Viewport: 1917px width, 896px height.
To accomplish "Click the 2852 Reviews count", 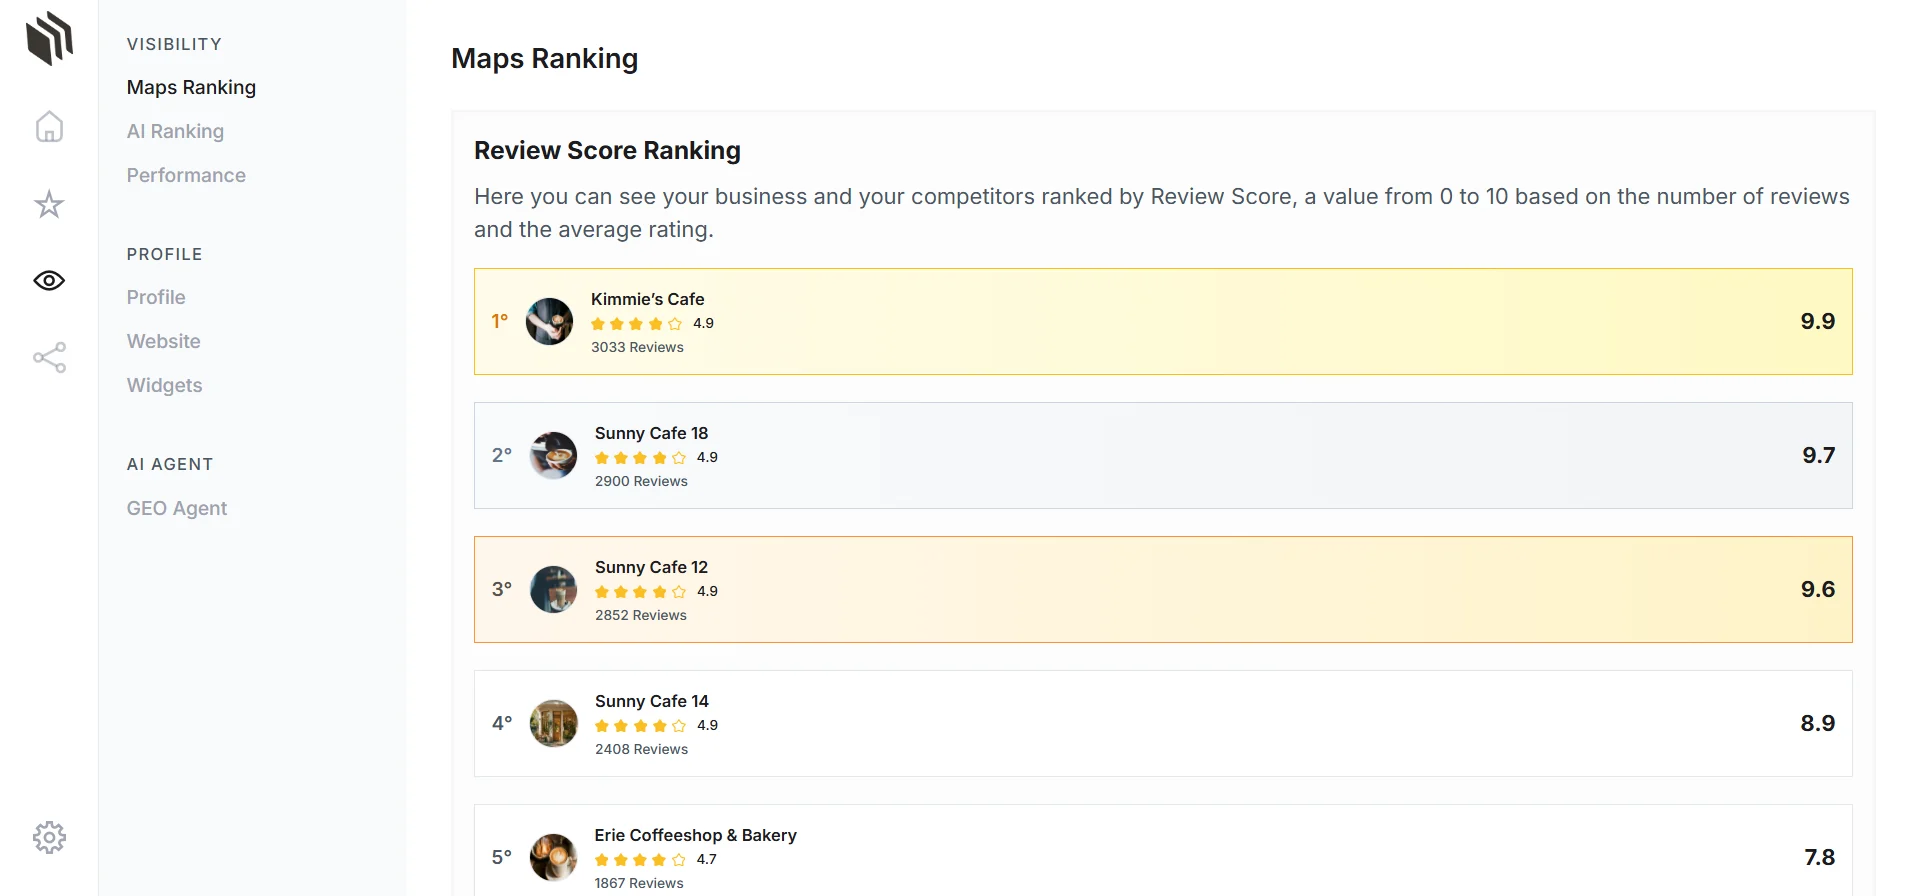I will click(x=641, y=615).
